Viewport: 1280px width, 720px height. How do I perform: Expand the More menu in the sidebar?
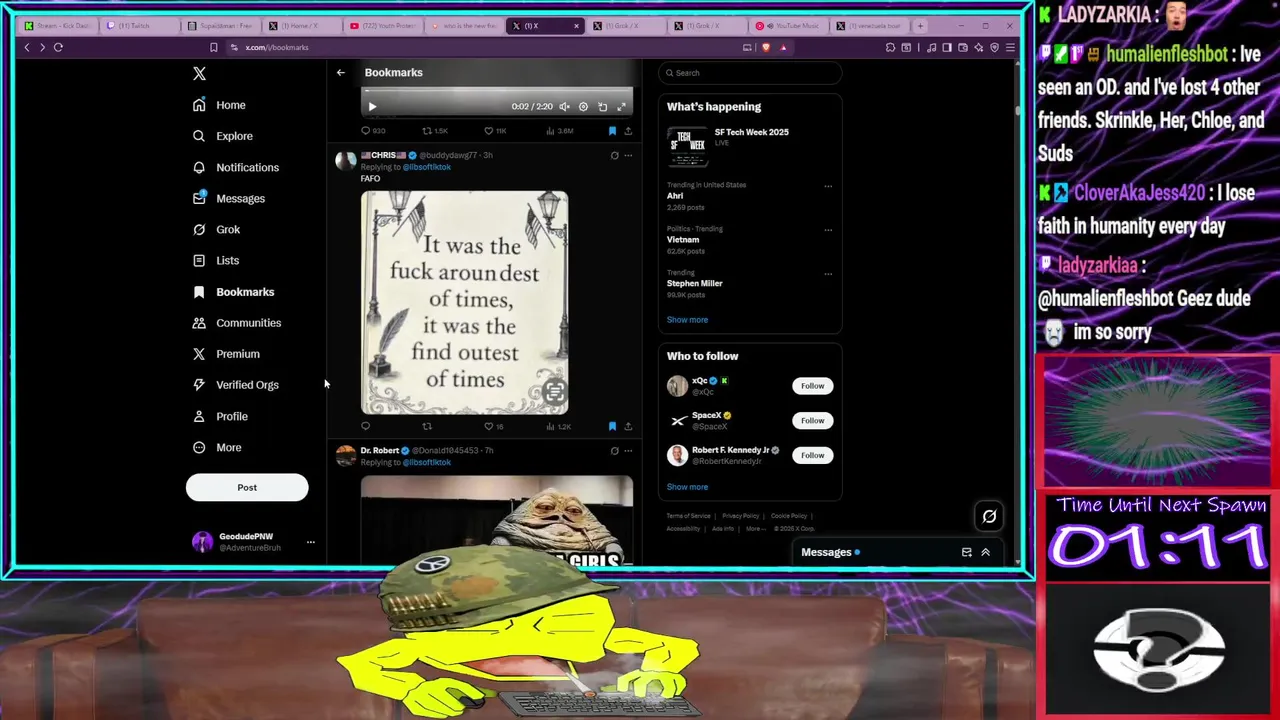[216, 447]
